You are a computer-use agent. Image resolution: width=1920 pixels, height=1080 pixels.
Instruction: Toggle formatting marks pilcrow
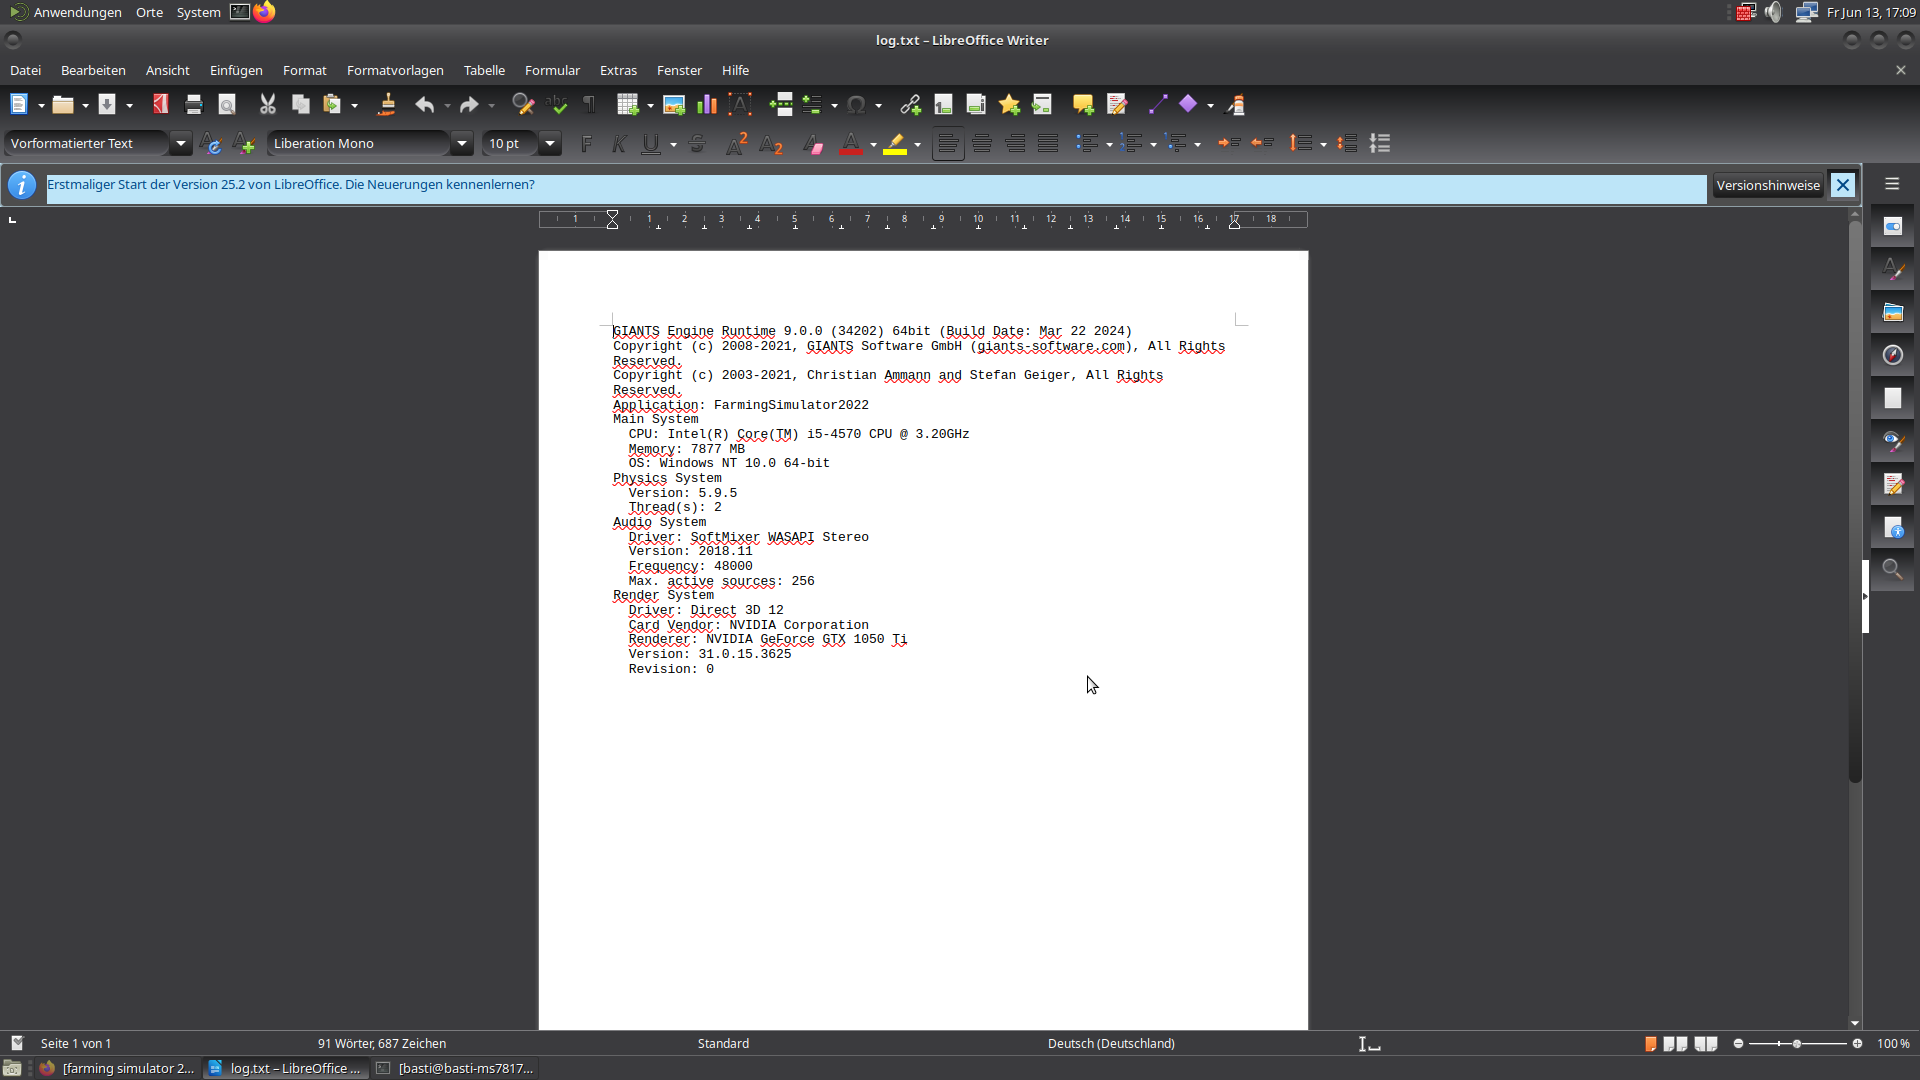click(589, 104)
